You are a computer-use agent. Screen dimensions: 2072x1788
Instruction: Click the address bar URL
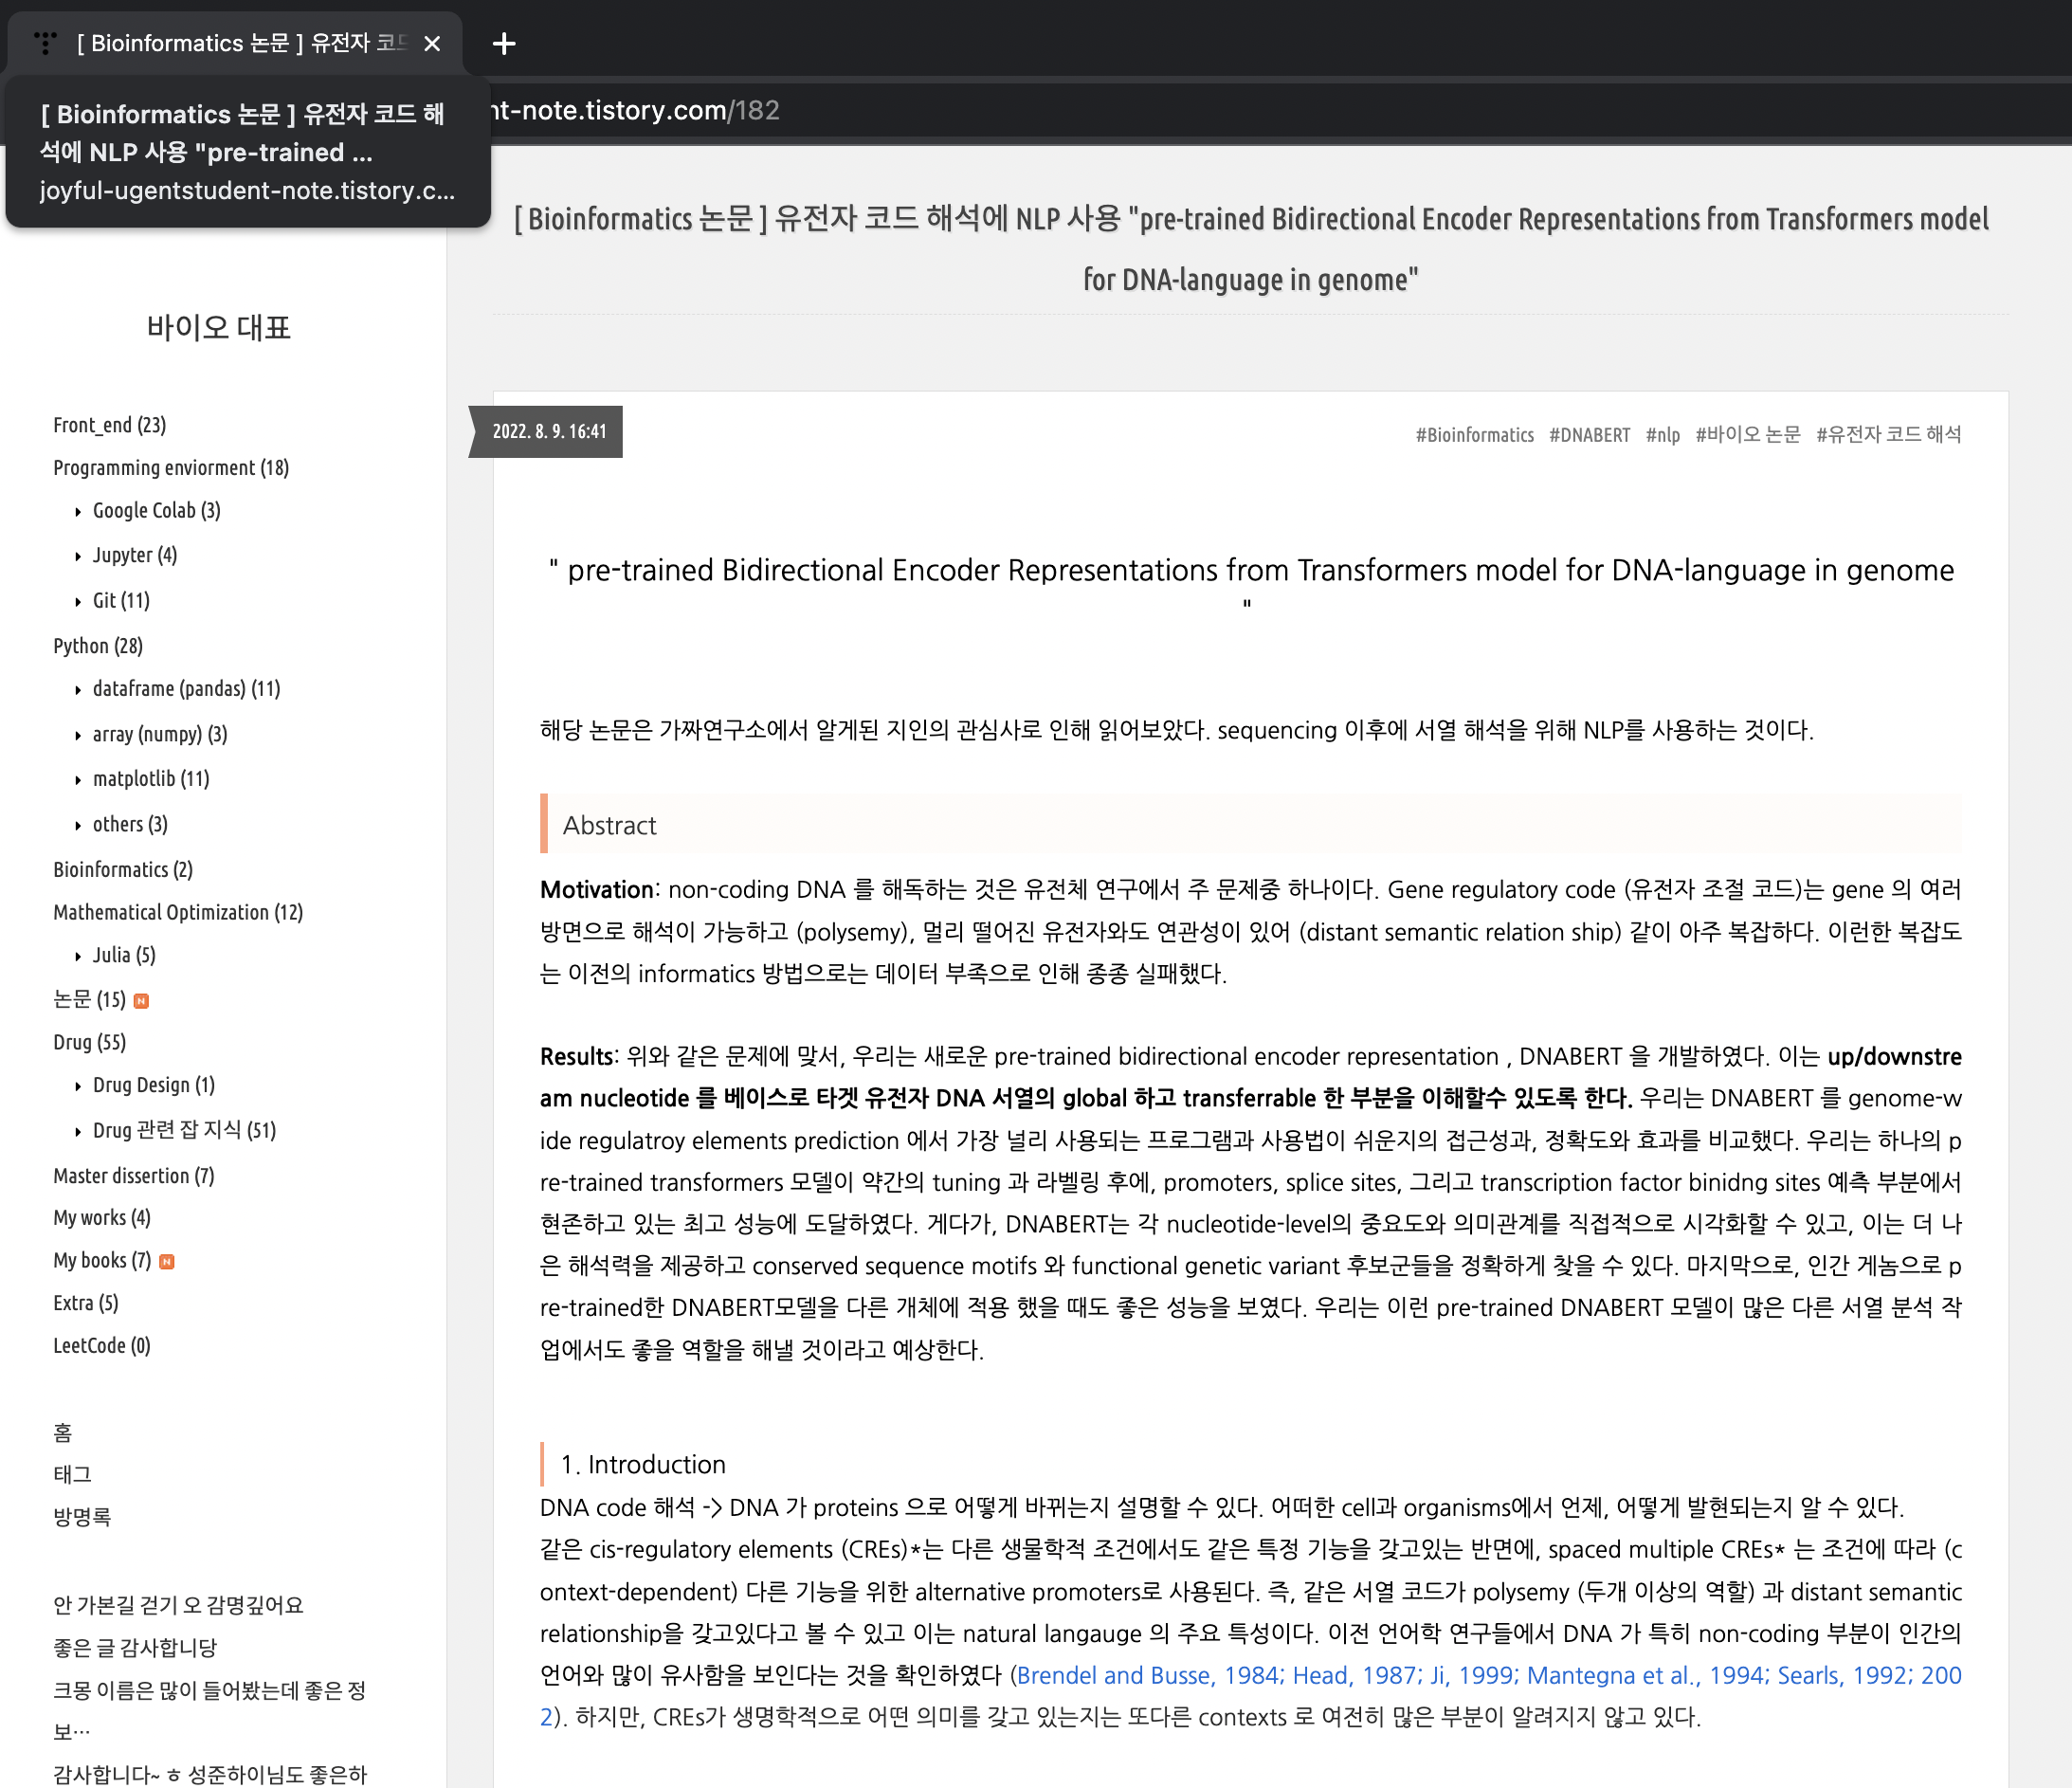634,110
